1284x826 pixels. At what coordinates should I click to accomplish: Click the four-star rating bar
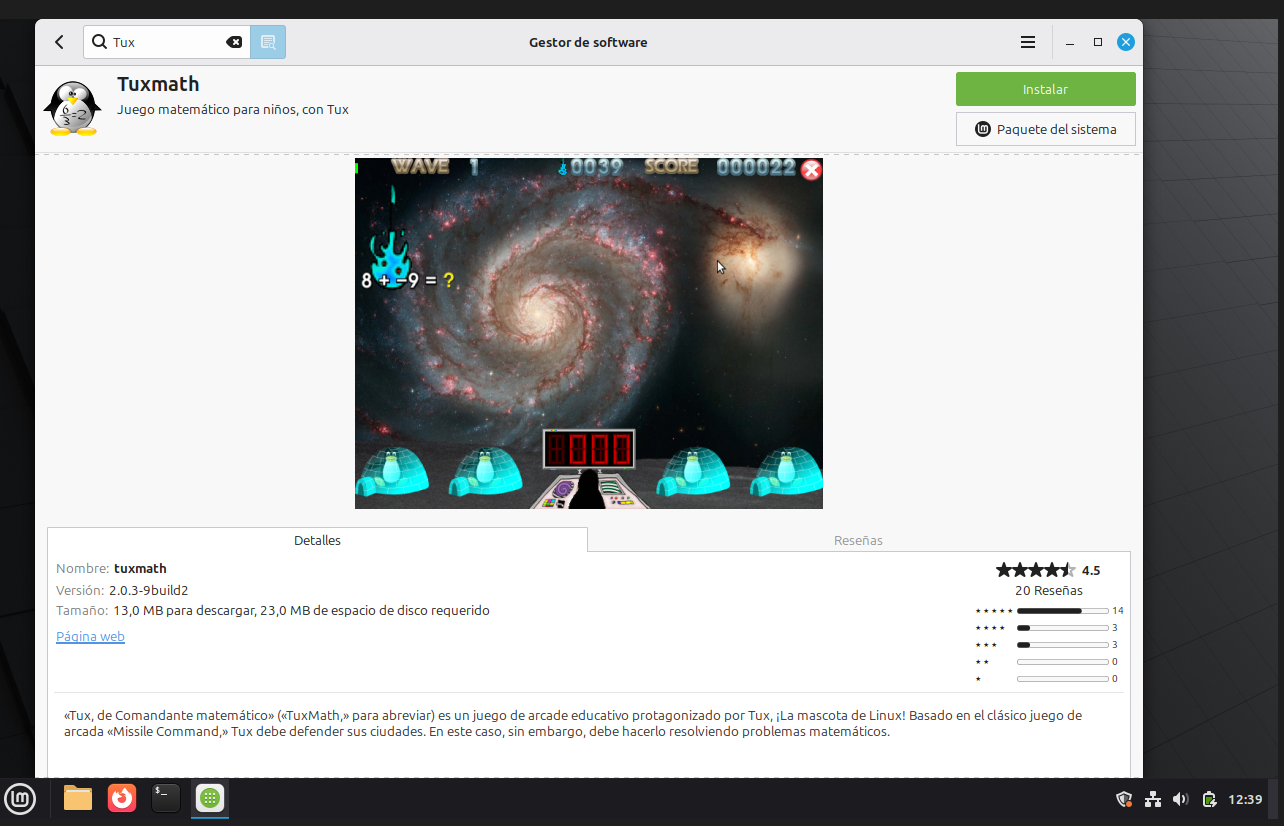click(1062, 628)
